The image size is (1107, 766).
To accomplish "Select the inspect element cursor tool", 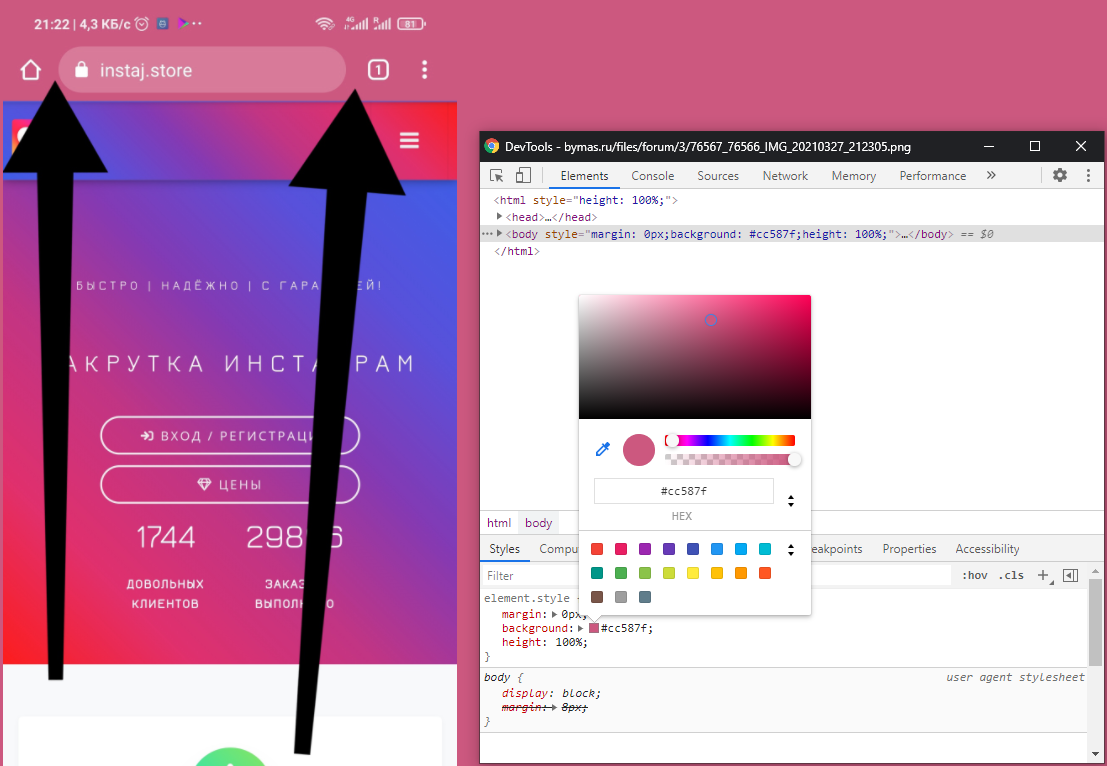I will pos(496,176).
